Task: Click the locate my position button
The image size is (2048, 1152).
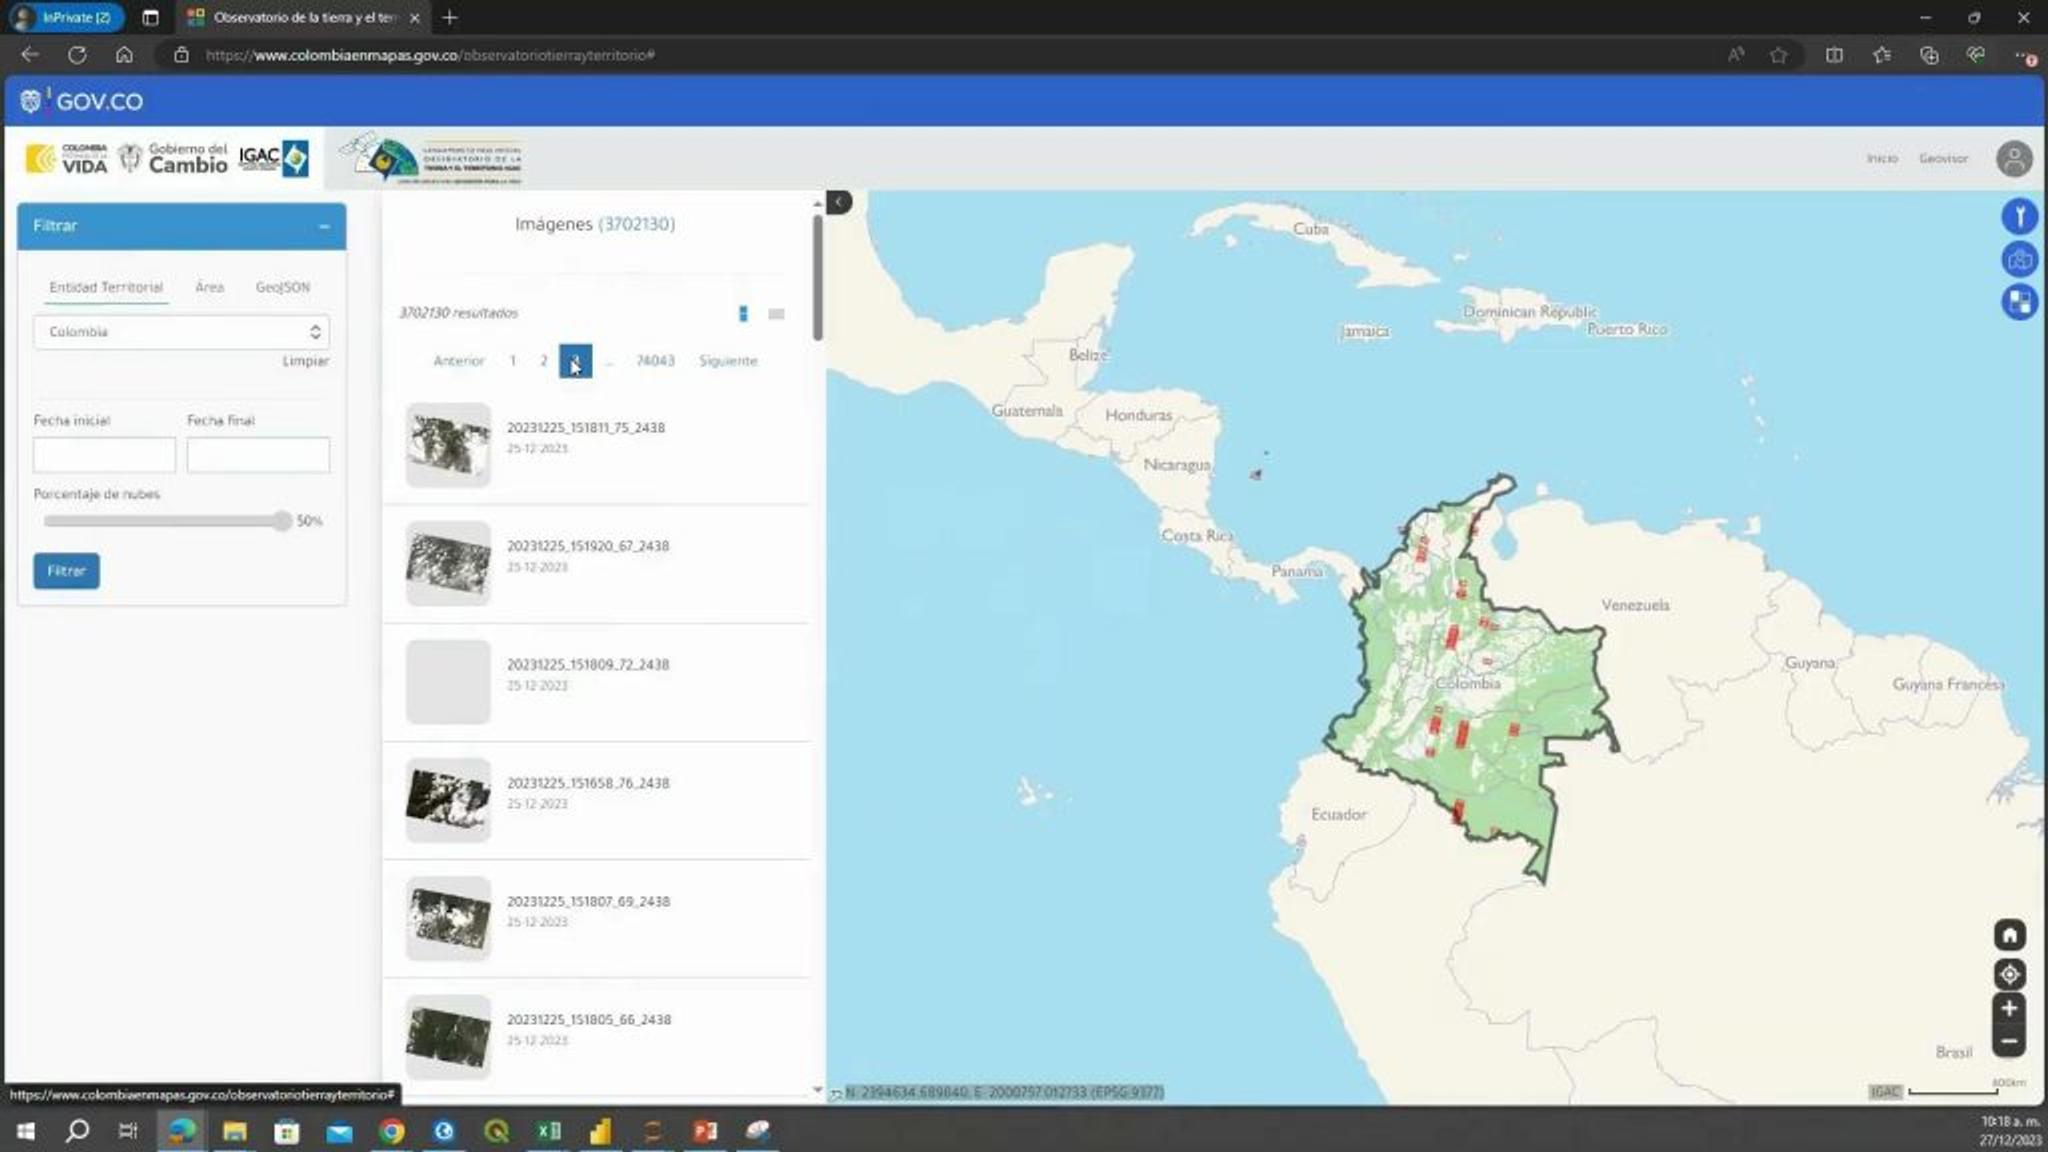Action: point(2009,974)
